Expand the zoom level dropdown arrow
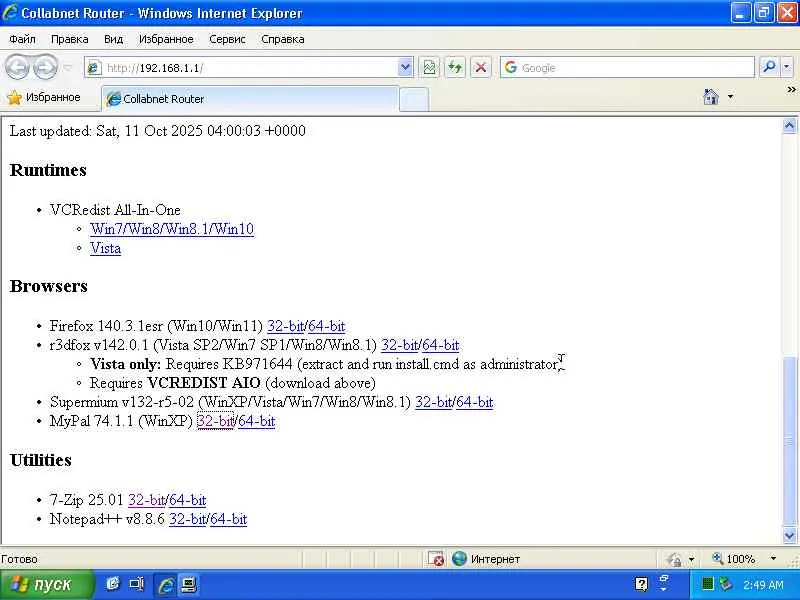 773,559
